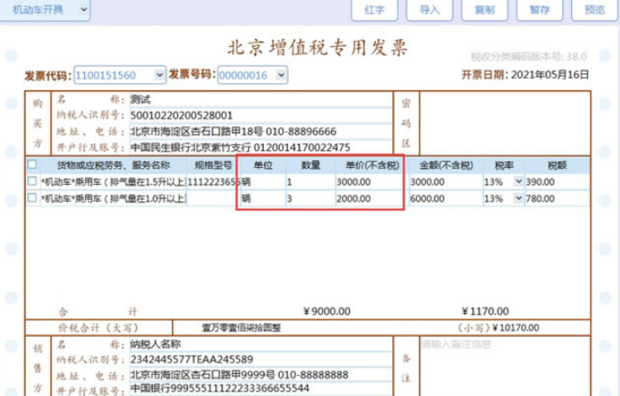Check the row with 排气量在1.0升以上
The width and height of the screenshot is (620, 396).
tap(32, 198)
